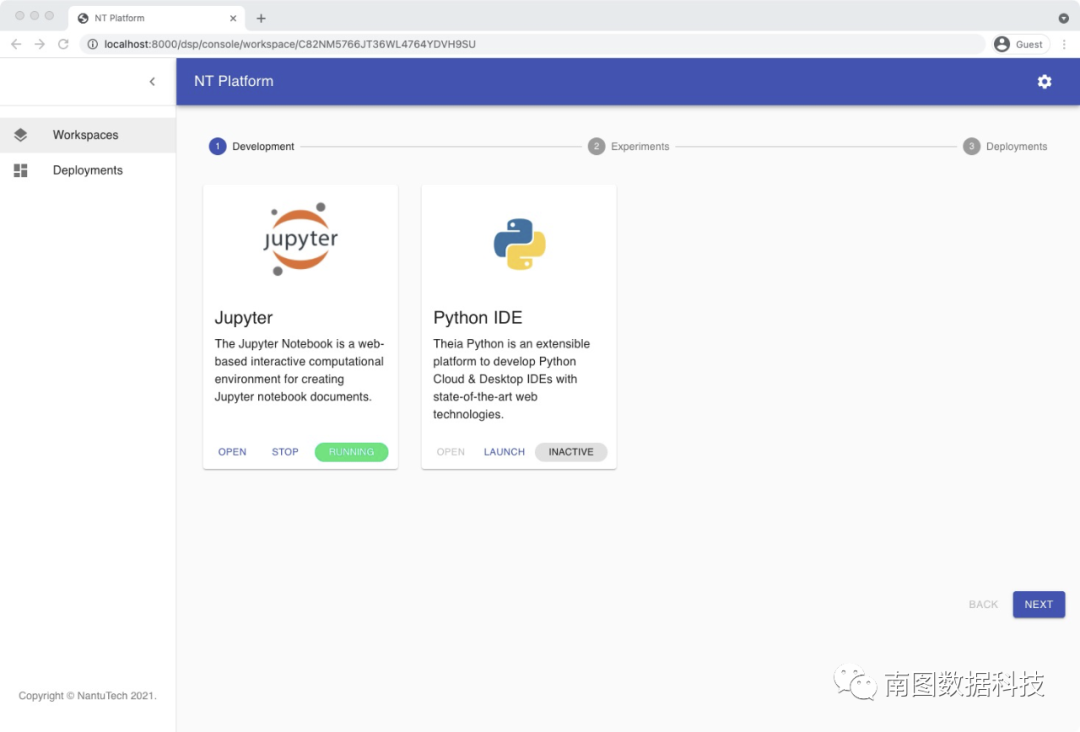
Task: Open the Guest profile button
Action: click(1020, 44)
